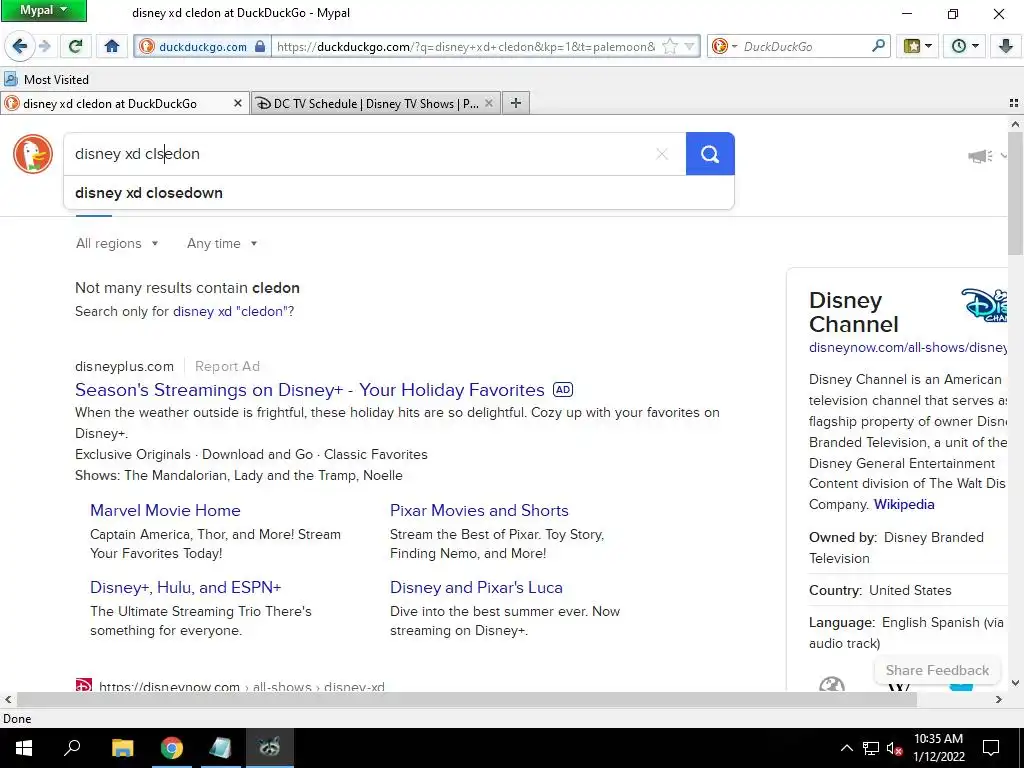Screen dimensions: 1024x768
Task: Open the bookmarks menu toolbar button
Action: pos(917,46)
